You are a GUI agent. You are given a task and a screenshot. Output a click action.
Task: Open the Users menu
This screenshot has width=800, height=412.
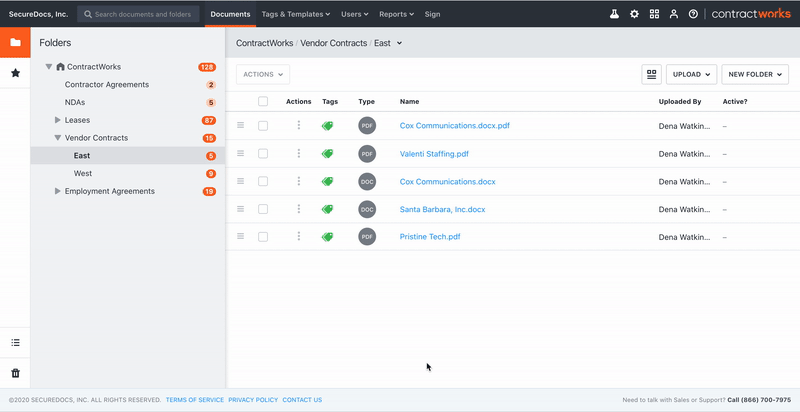[x=355, y=14]
